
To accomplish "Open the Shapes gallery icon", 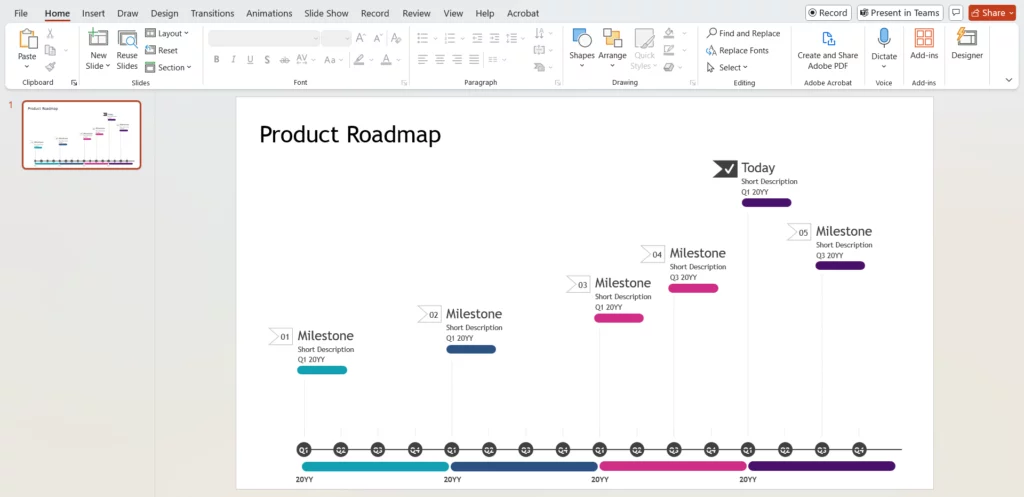I will coord(582,38).
